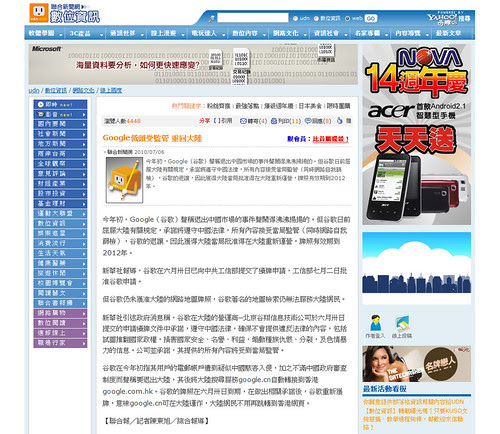Click the 日本美食 hot keyword link
The width and height of the screenshot is (500, 434).
310,106
